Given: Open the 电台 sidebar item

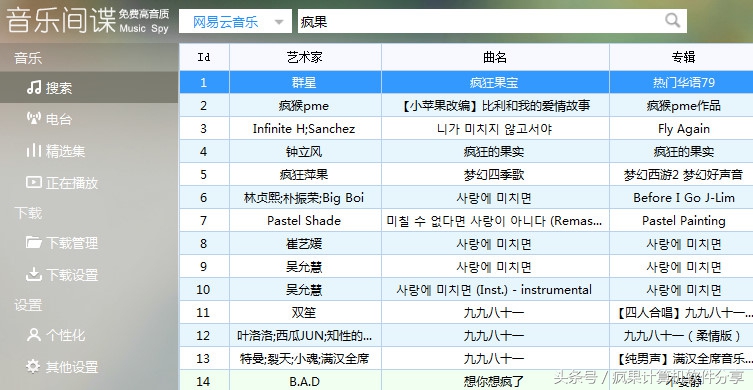Looking at the screenshot, I should pos(89,119).
